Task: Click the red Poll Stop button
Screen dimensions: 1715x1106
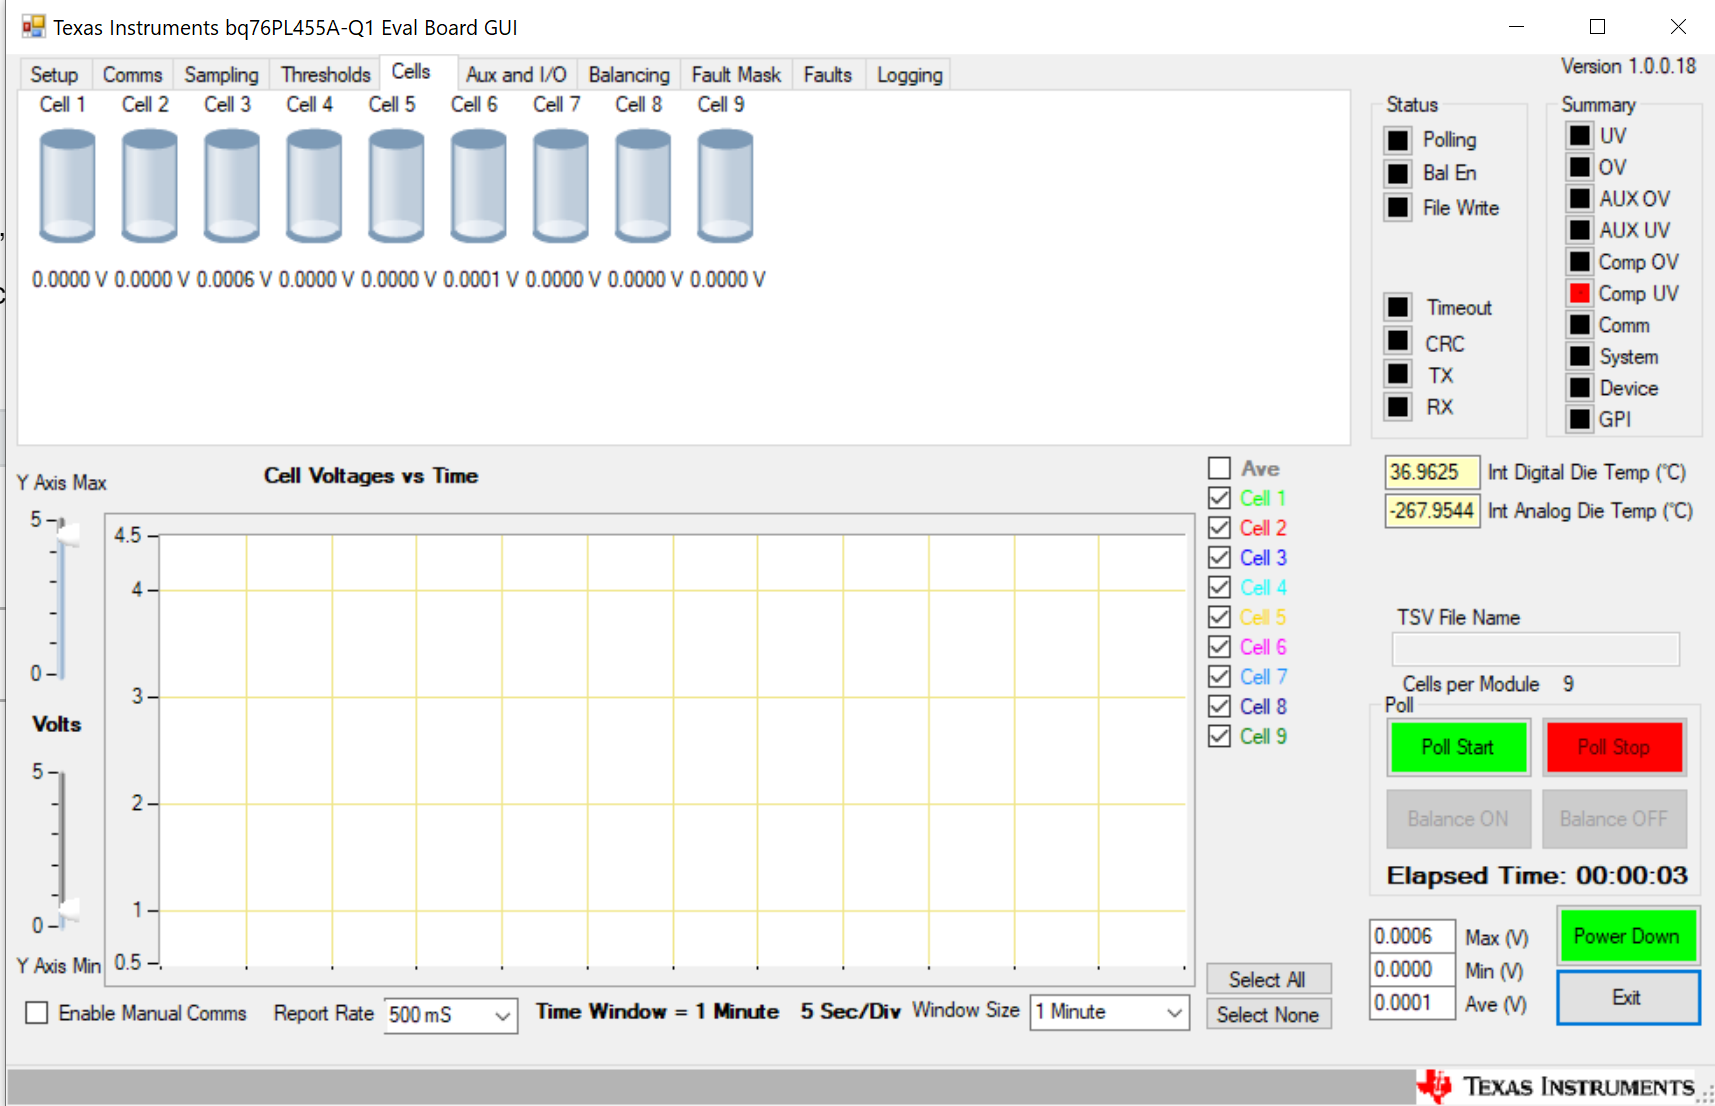Action: (x=1614, y=747)
